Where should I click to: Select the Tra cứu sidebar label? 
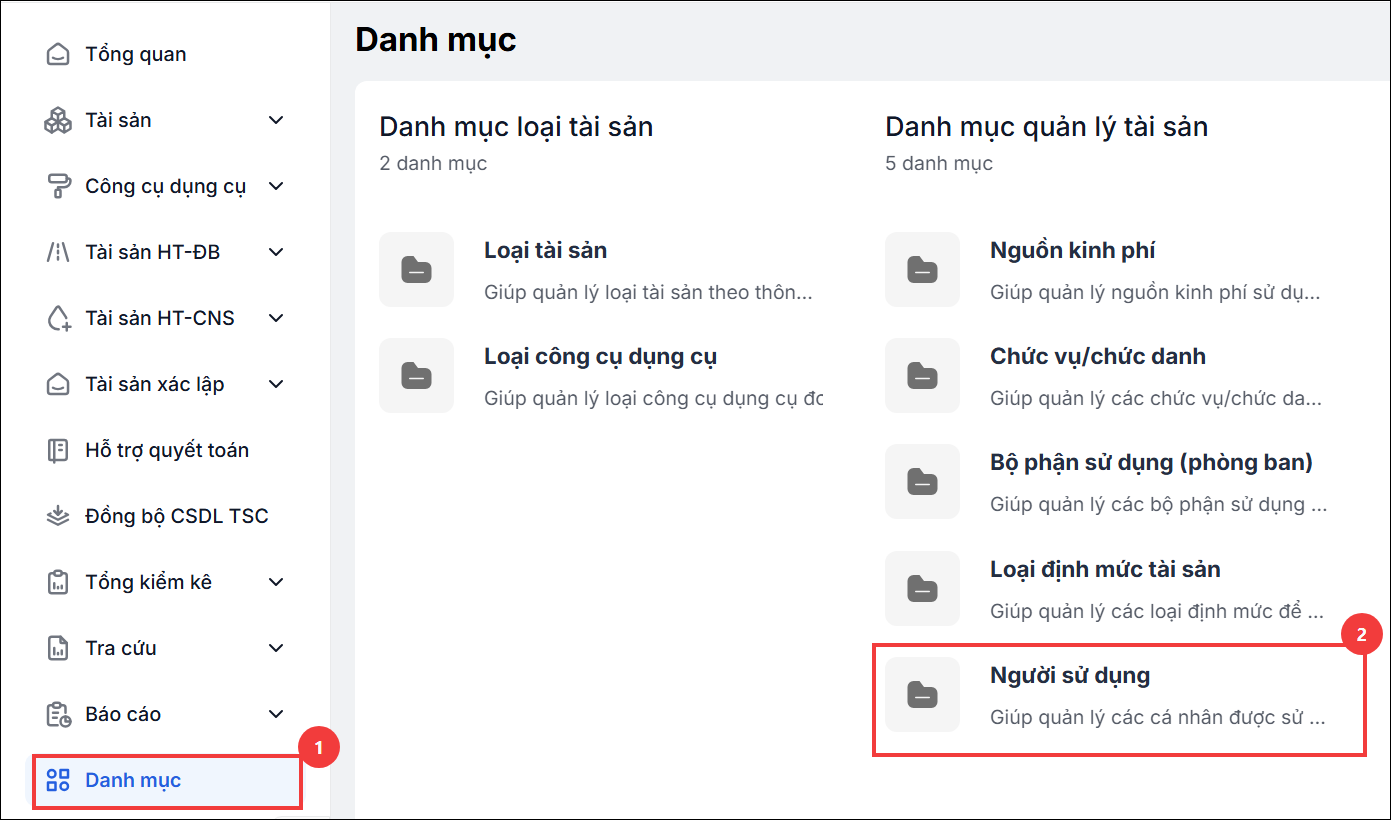pyautogui.click(x=121, y=648)
